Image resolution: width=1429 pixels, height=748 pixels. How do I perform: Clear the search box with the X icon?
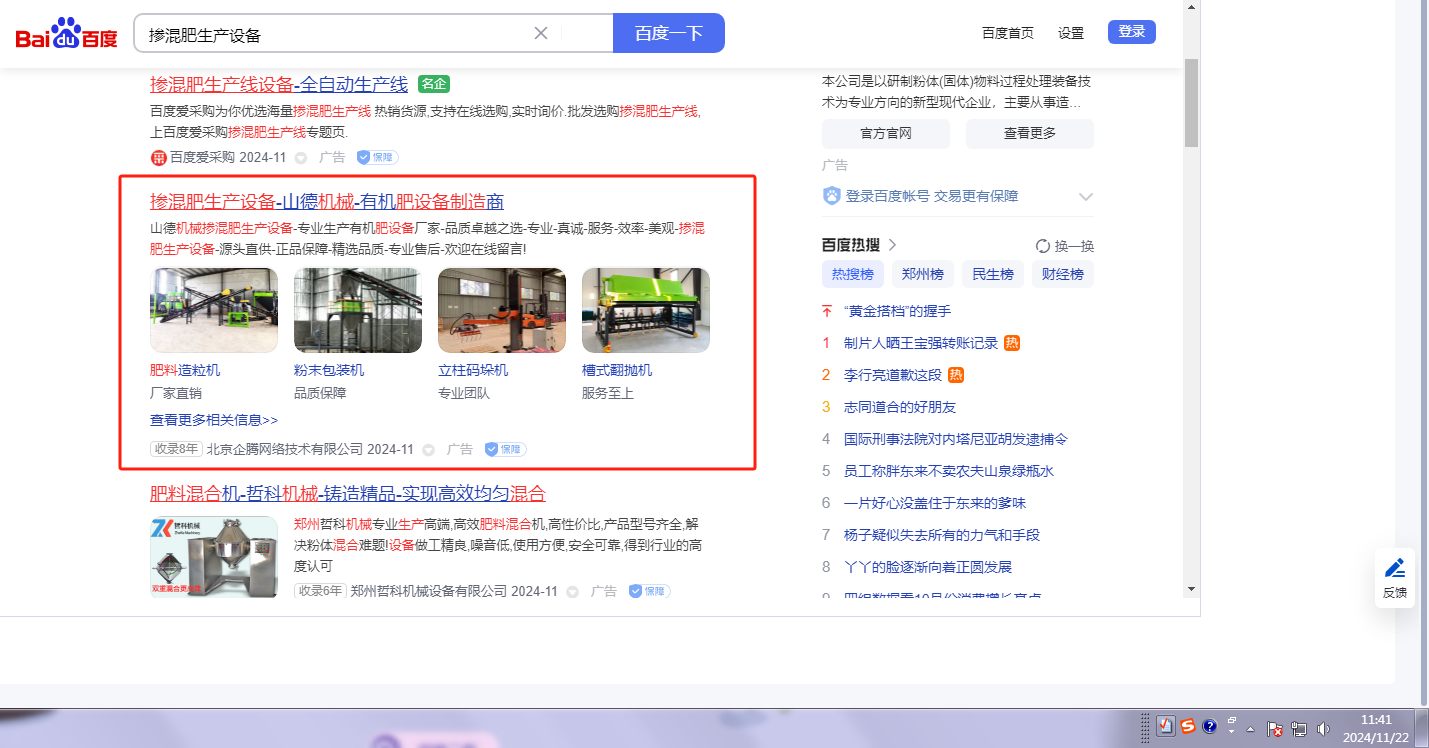coord(541,33)
